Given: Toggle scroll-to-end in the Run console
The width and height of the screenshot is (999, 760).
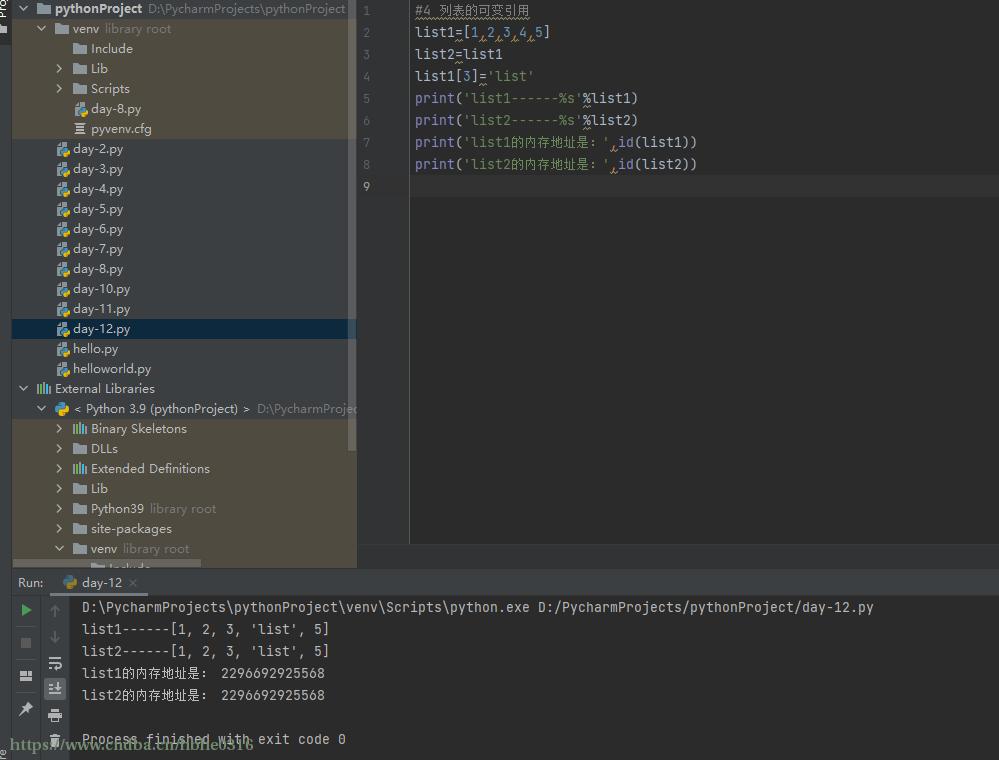Looking at the screenshot, I should coord(55,689).
